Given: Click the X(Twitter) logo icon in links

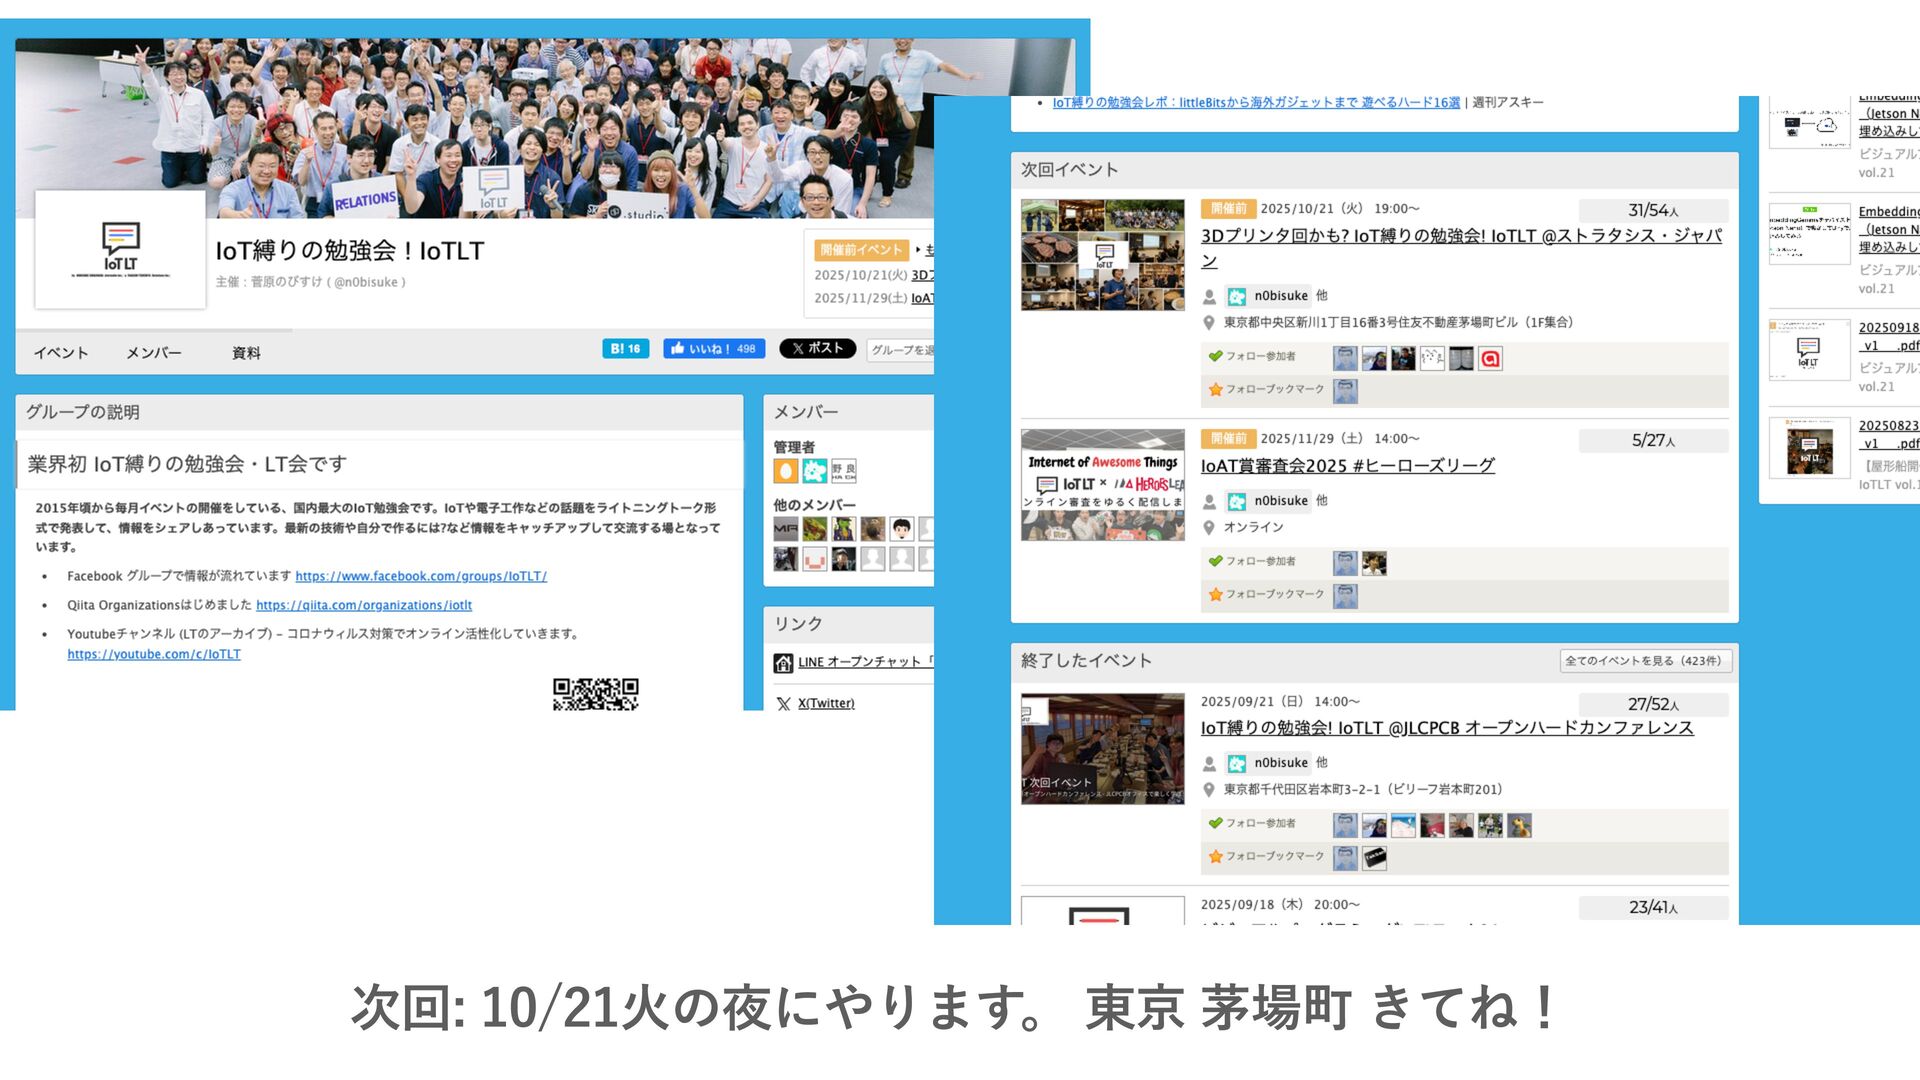Looking at the screenshot, I should pos(783,704).
